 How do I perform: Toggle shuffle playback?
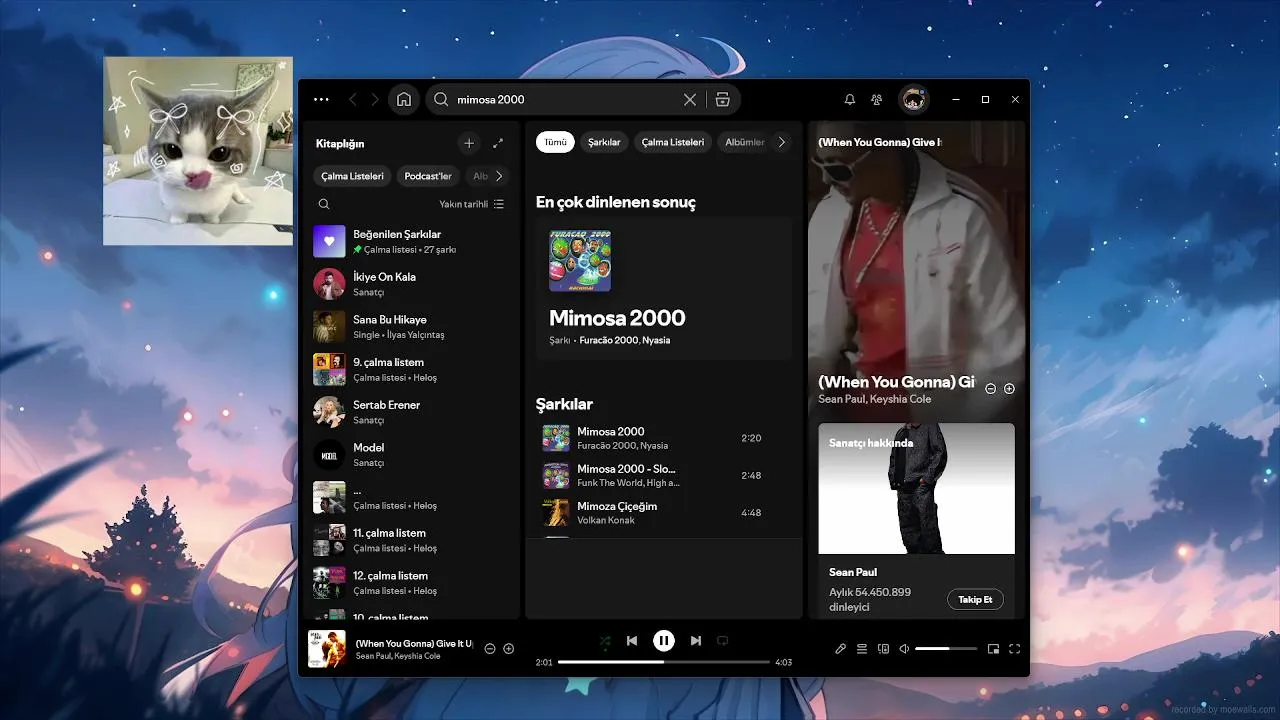pos(605,641)
